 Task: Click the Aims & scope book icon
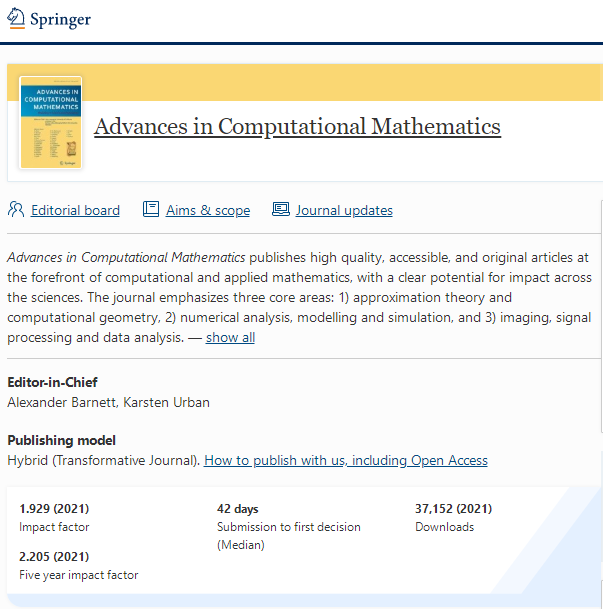click(x=151, y=209)
